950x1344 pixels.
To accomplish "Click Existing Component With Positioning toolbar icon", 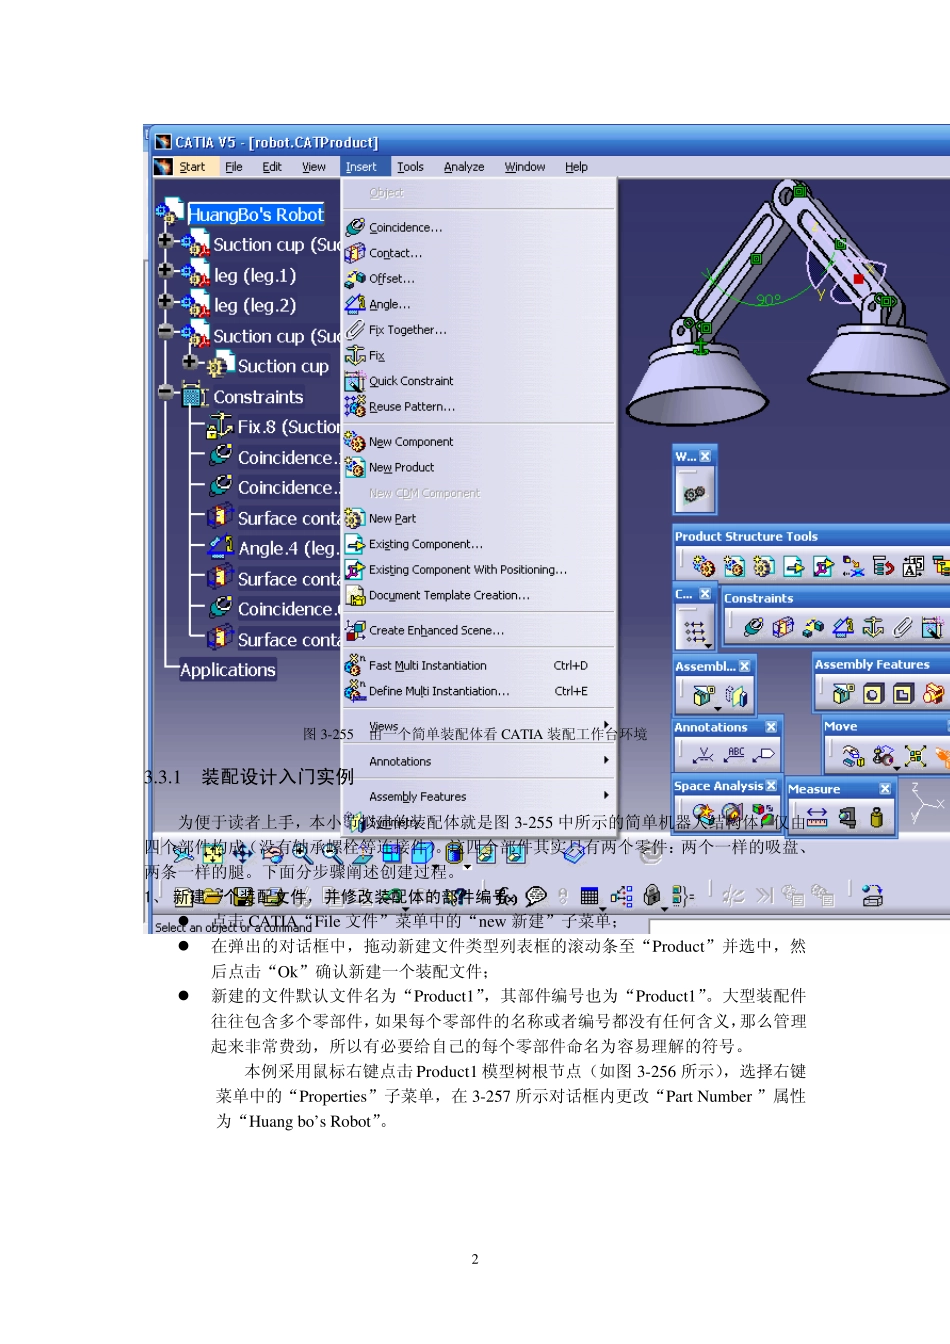I will coord(824,567).
